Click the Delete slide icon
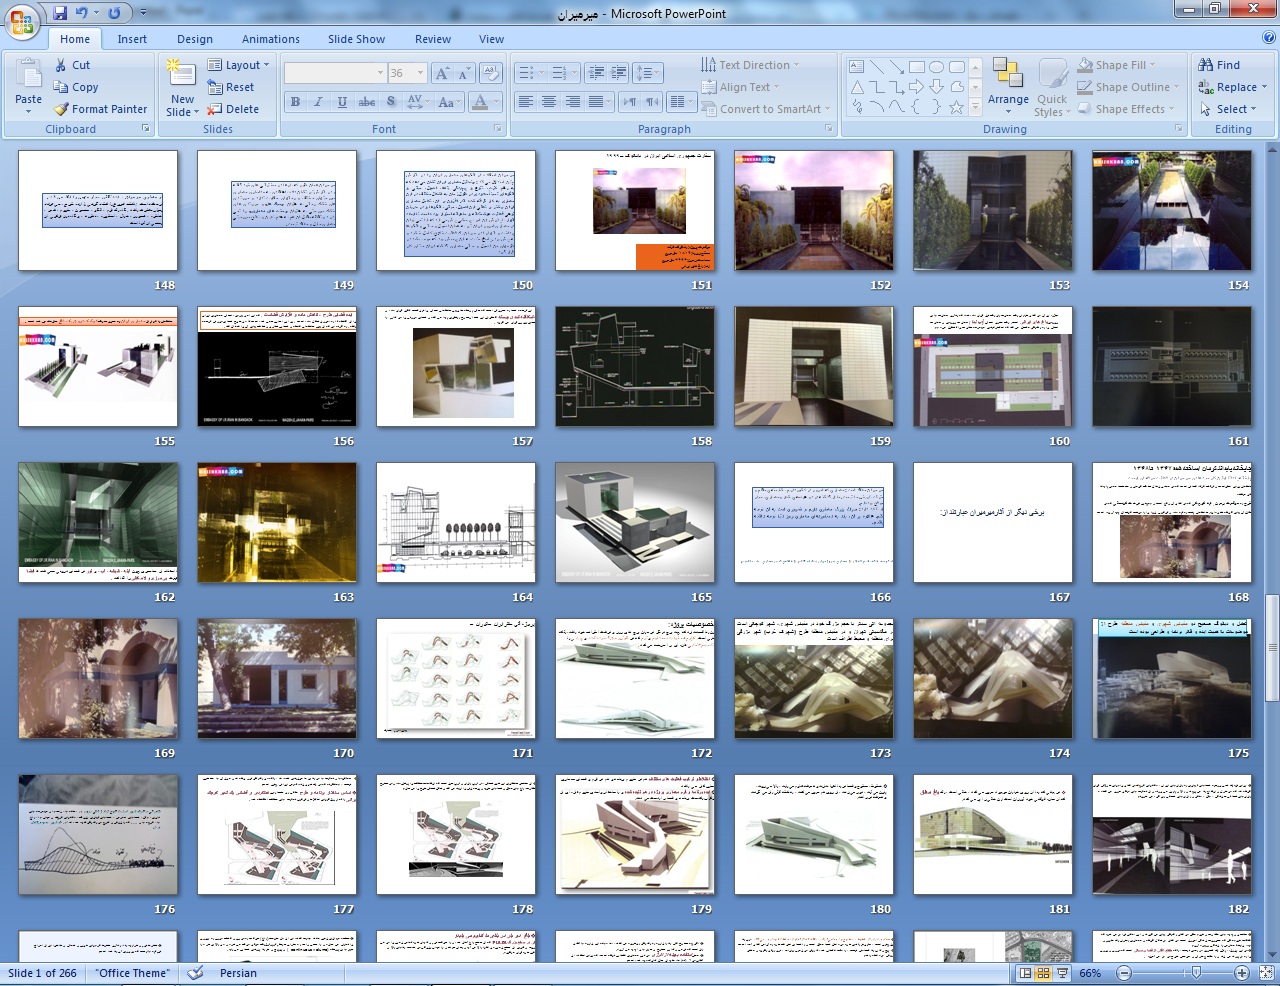The height and width of the screenshot is (986, 1280). 215,109
